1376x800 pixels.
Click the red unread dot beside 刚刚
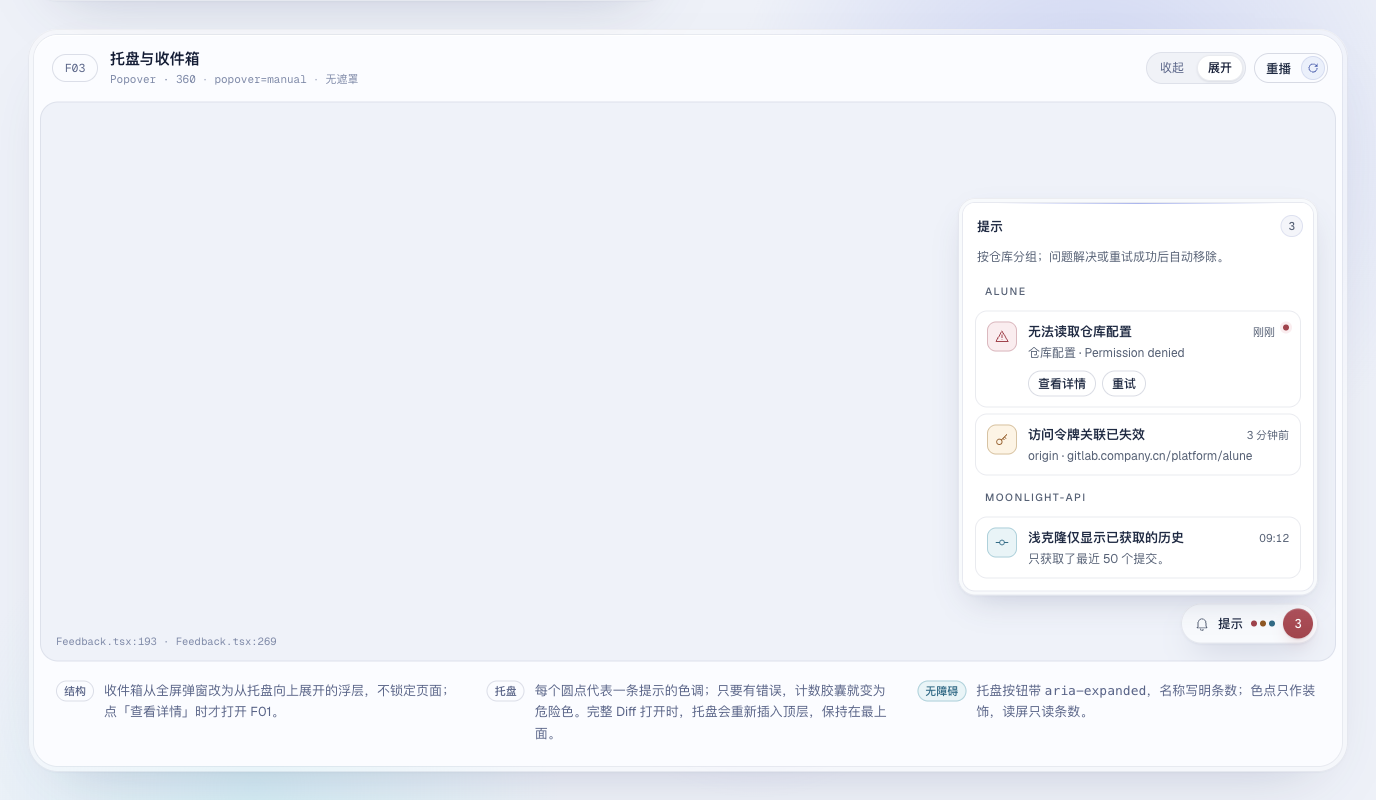[x=1286, y=327]
